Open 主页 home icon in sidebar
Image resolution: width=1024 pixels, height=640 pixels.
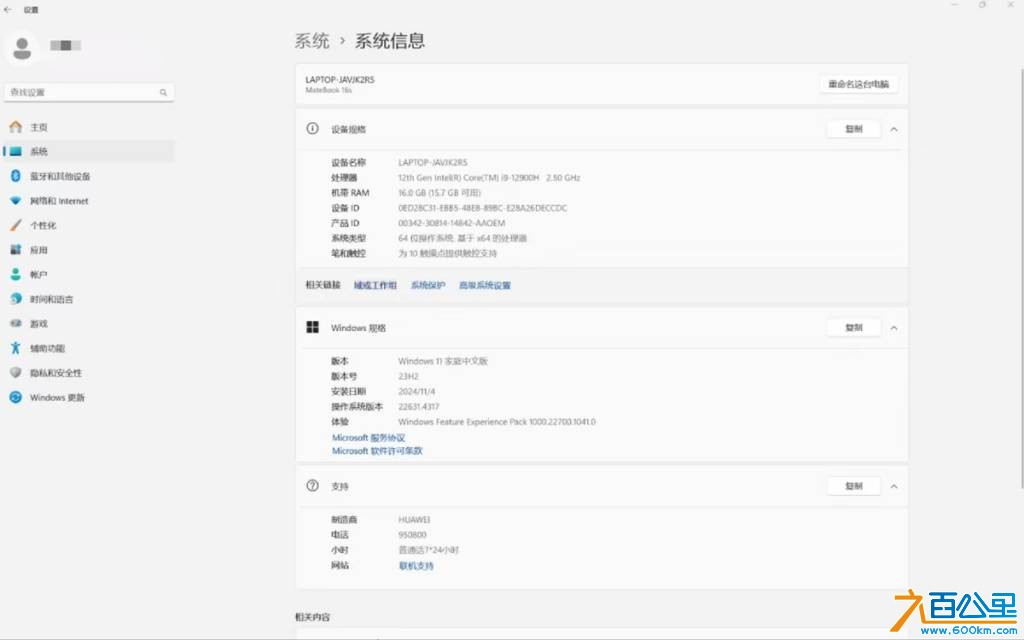(16, 127)
